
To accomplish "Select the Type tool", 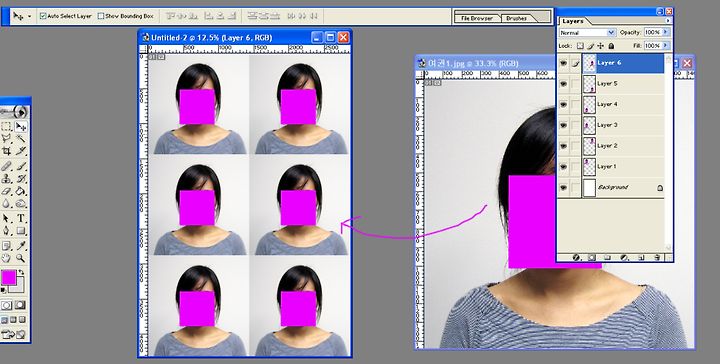I will (21, 218).
